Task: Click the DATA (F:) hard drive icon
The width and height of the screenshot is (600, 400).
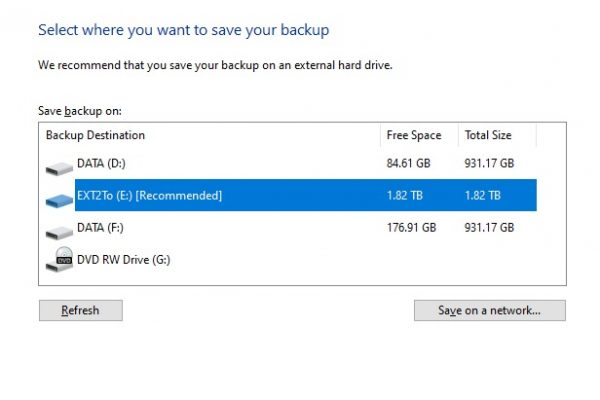Action: [x=59, y=232]
